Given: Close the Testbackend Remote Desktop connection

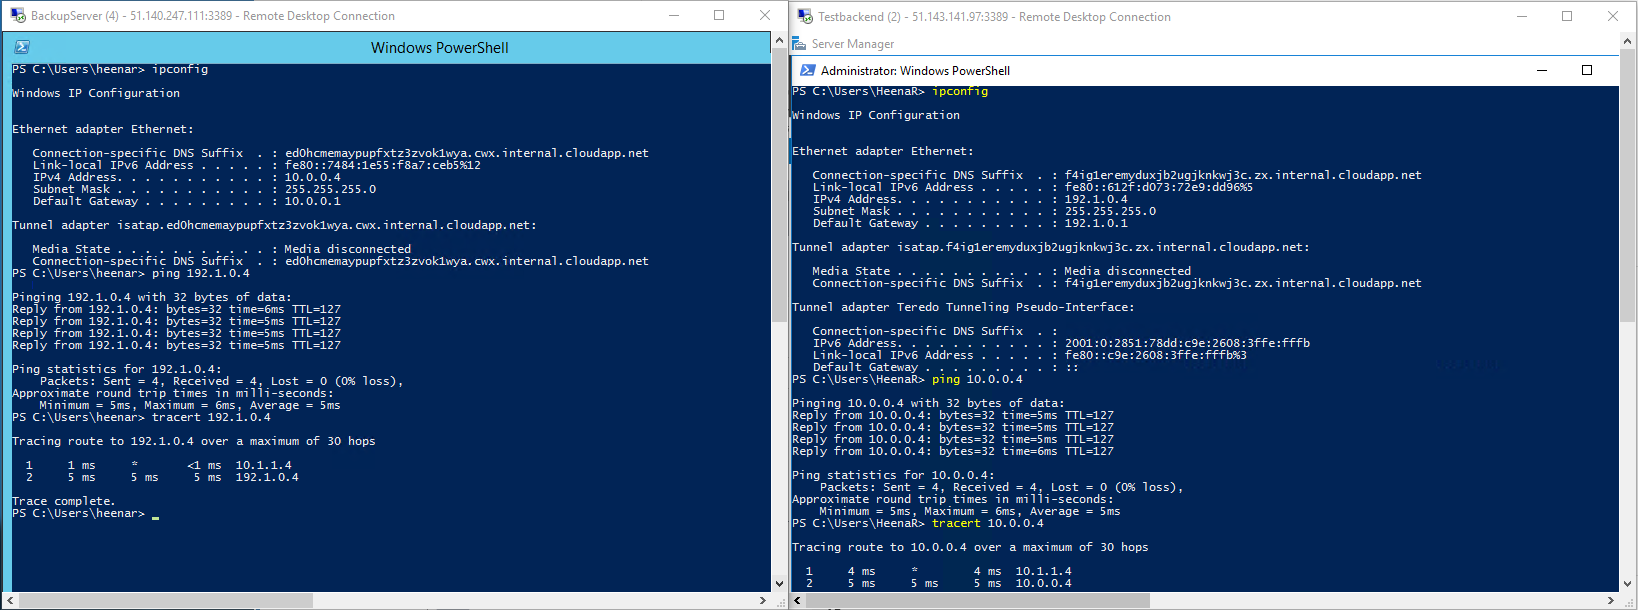Looking at the screenshot, I should [1612, 16].
